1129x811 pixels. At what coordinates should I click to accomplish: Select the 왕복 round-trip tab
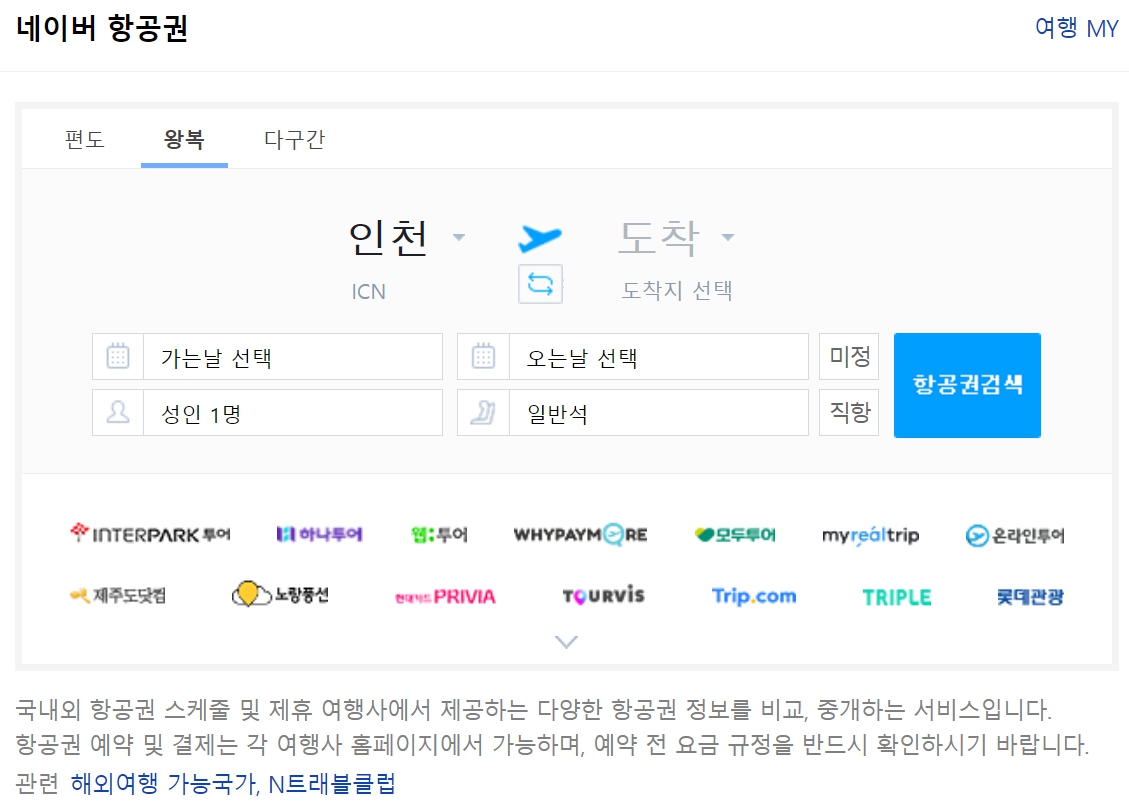pyautogui.click(x=184, y=139)
